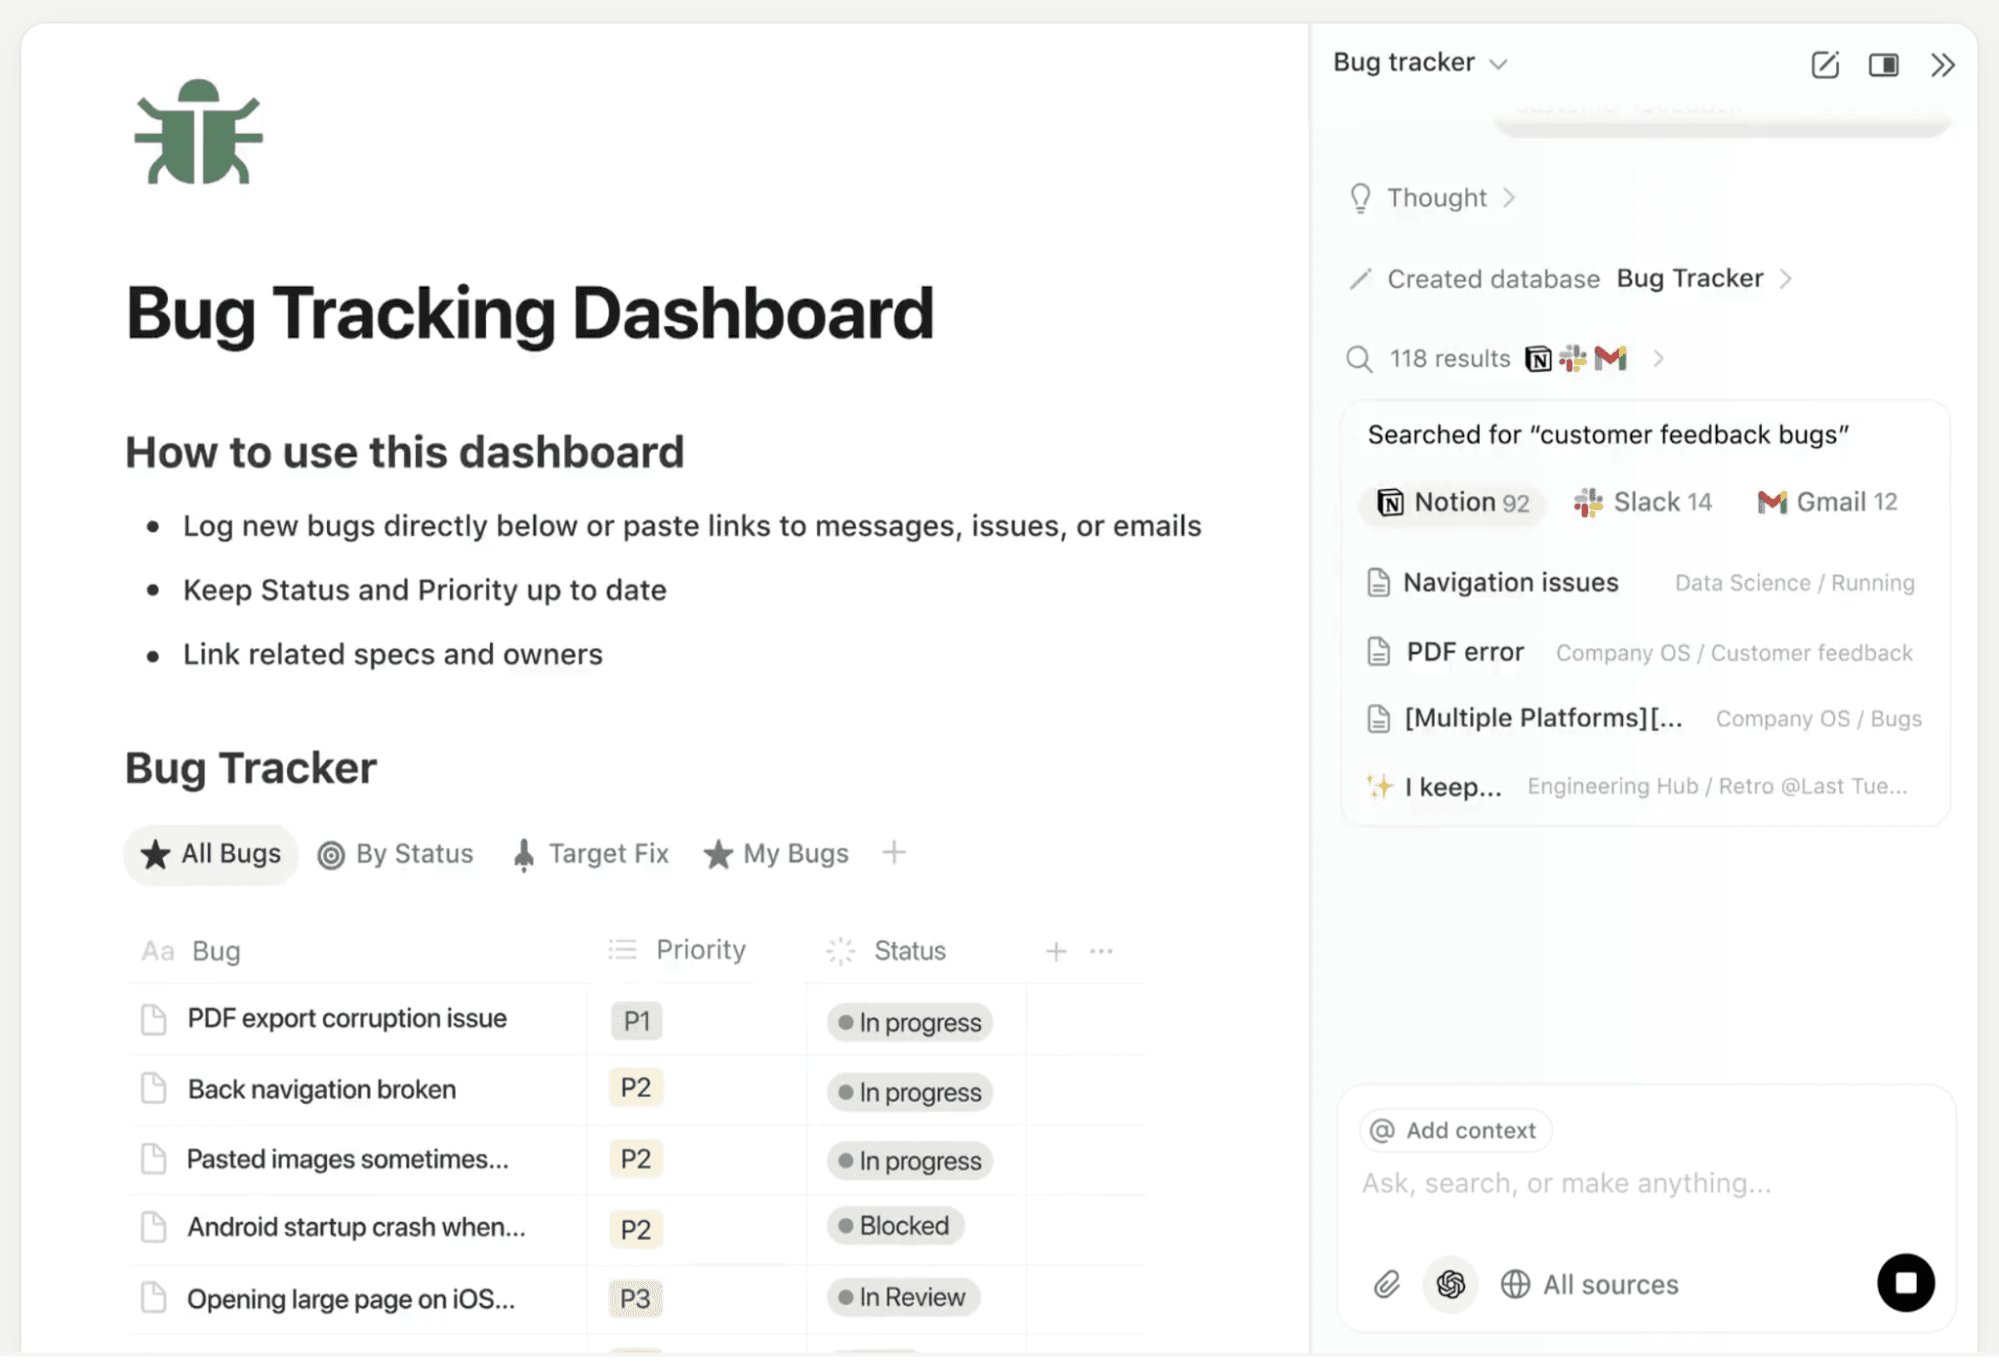This screenshot has height=1370, width=1999.
Task: Switch to the Target Fix view
Action: (x=590, y=853)
